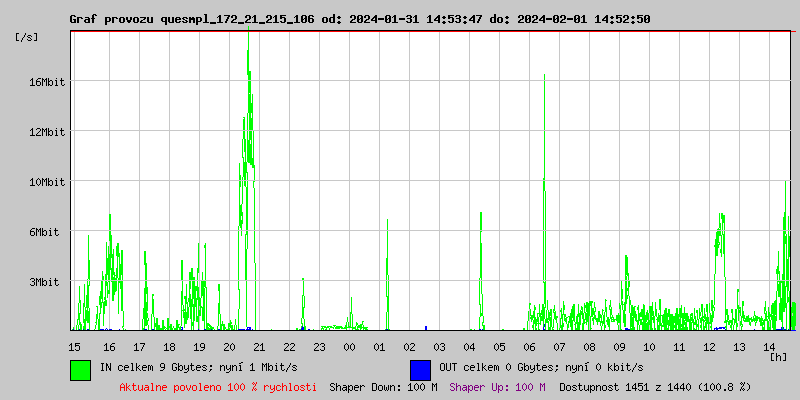Click the '00' midnight hour marker

[x=349, y=347]
